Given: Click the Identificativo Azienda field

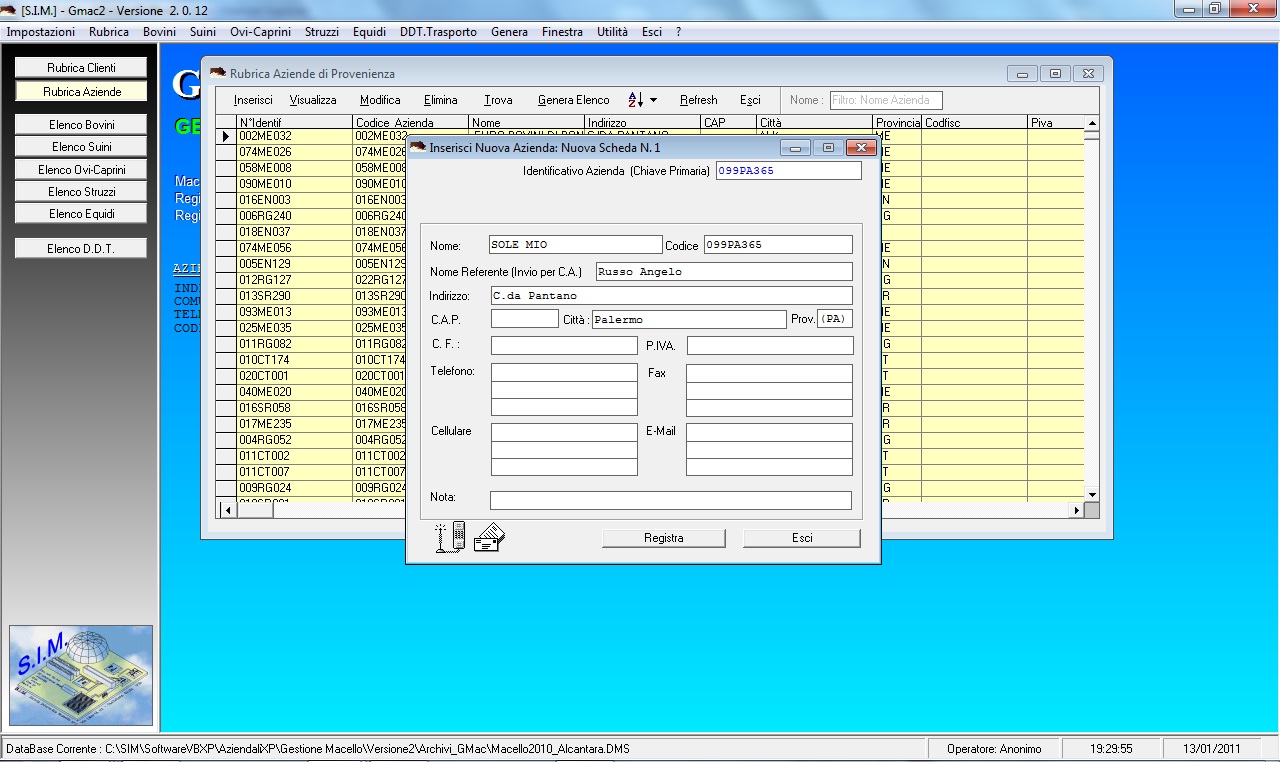Looking at the screenshot, I should click(x=788, y=171).
